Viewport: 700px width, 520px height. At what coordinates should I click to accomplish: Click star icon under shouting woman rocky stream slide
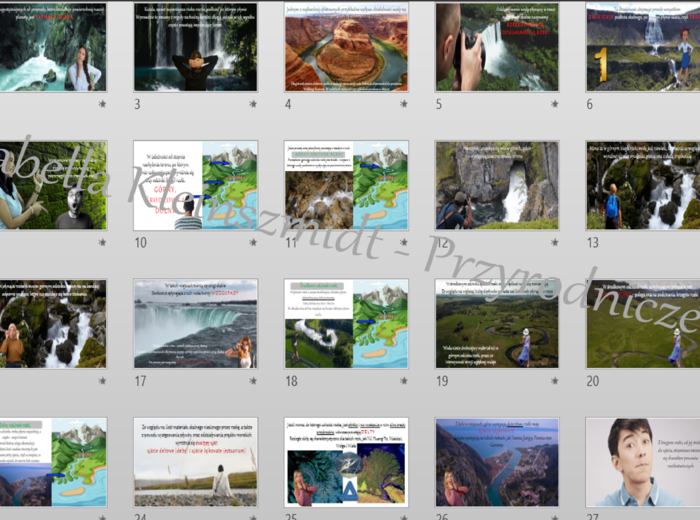click(x=102, y=381)
